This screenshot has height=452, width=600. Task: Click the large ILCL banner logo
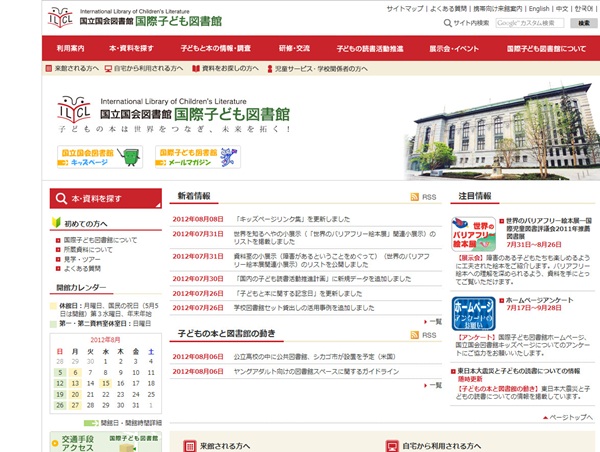[74, 109]
